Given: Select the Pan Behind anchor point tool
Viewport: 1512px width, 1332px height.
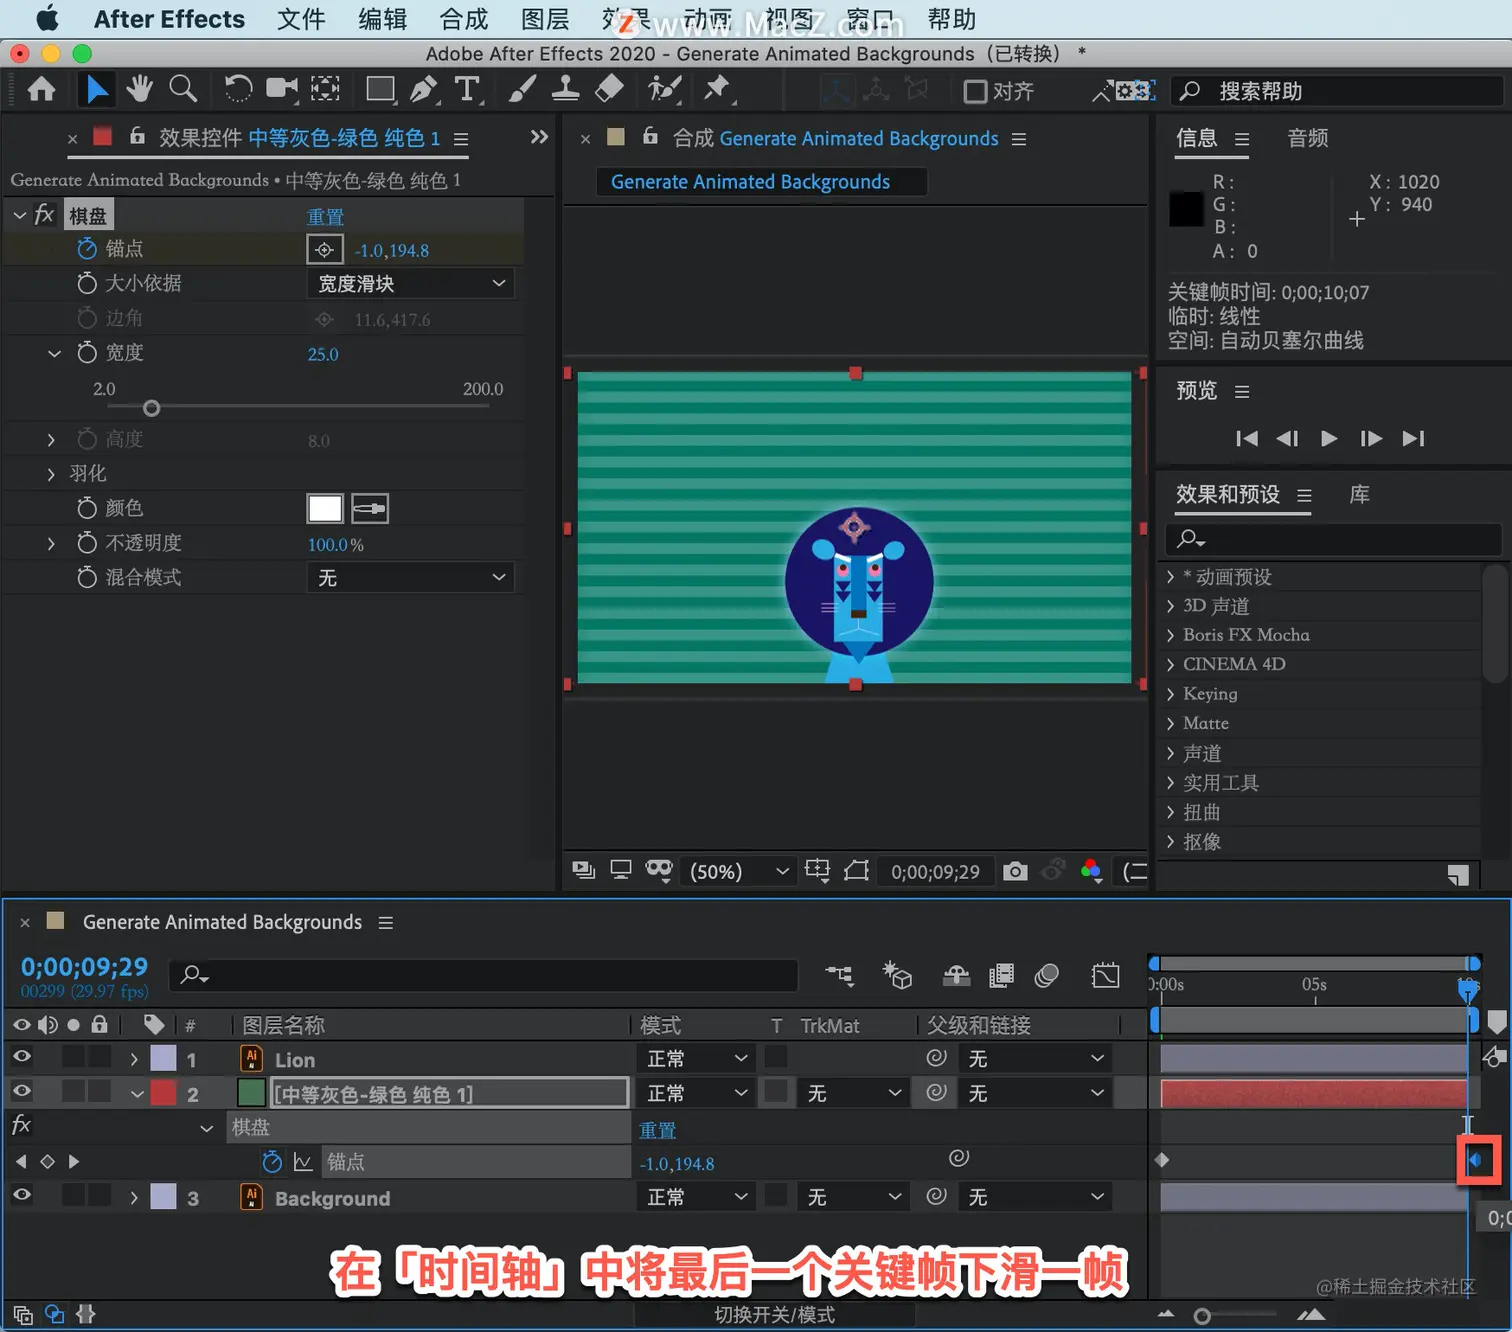Looking at the screenshot, I should point(325,90).
